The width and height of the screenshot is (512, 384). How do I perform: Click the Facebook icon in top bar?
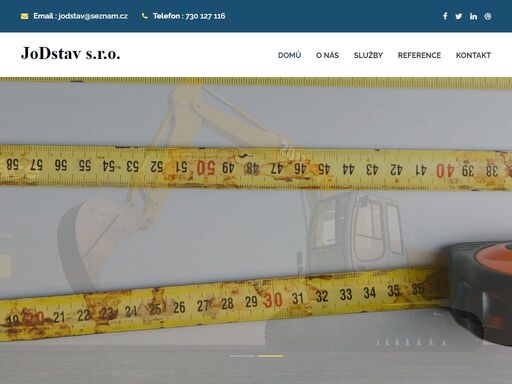[445, 16]
